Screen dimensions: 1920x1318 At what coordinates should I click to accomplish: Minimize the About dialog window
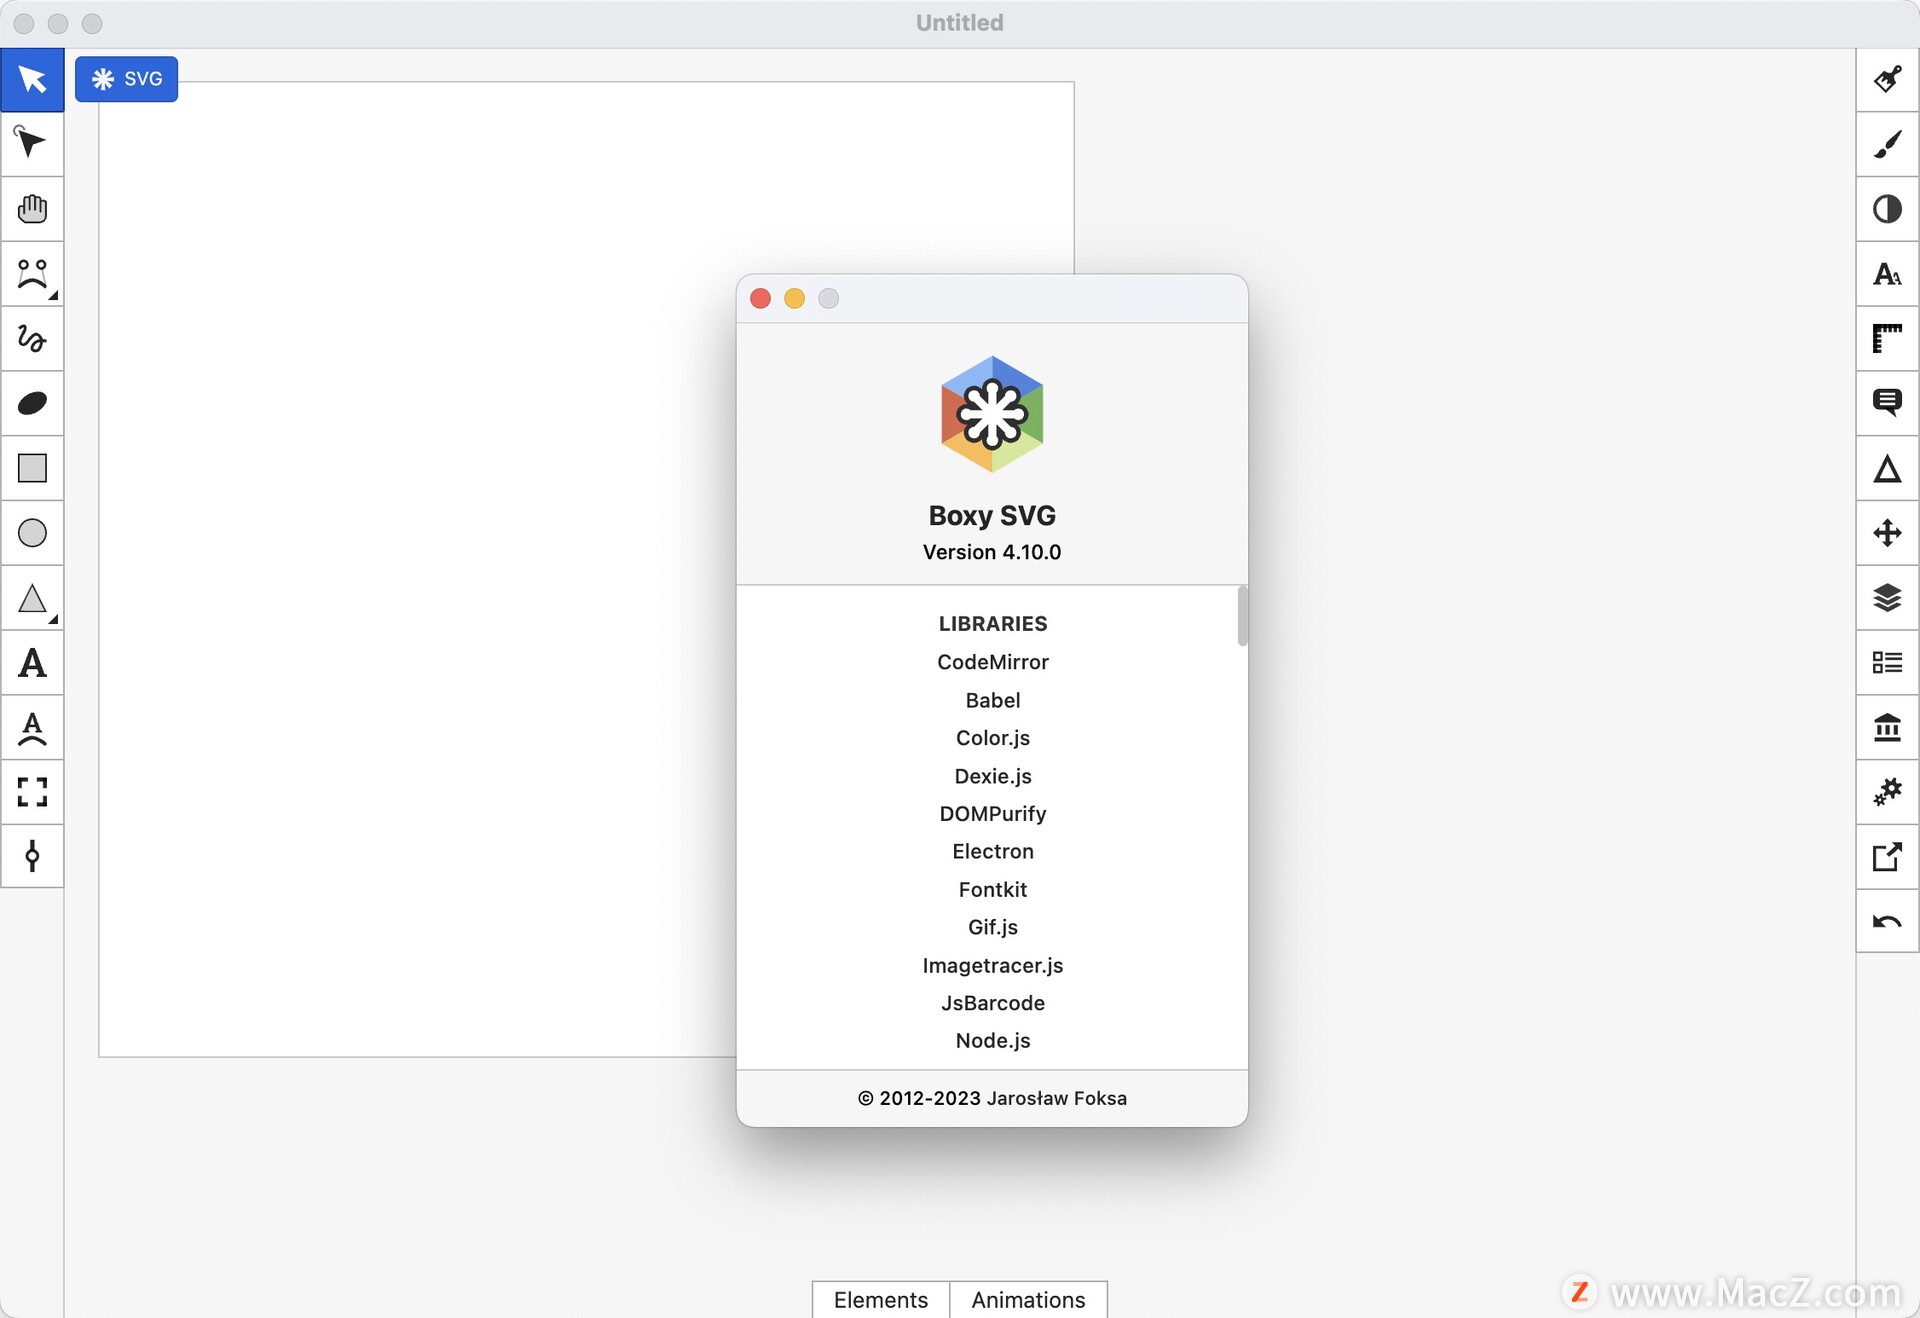pos(794,298)
